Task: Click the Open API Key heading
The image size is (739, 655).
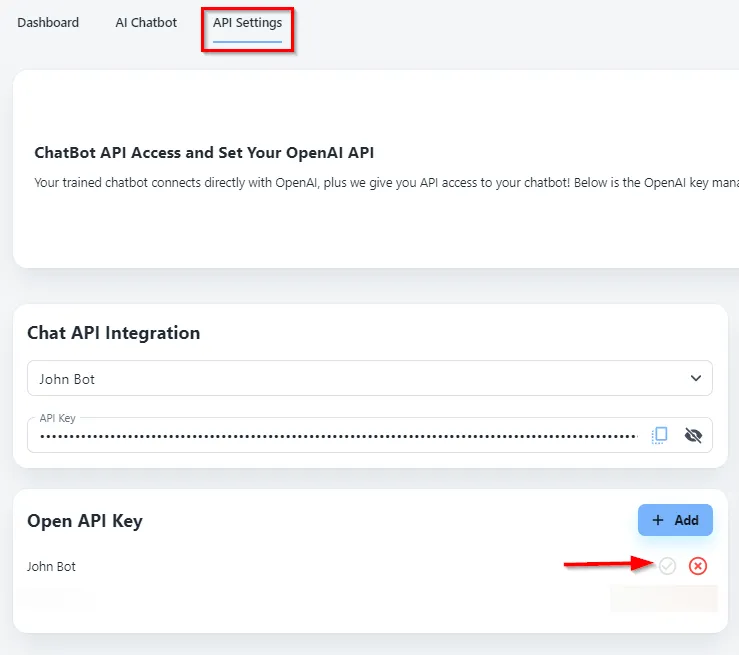Action: tap(85, 521)
